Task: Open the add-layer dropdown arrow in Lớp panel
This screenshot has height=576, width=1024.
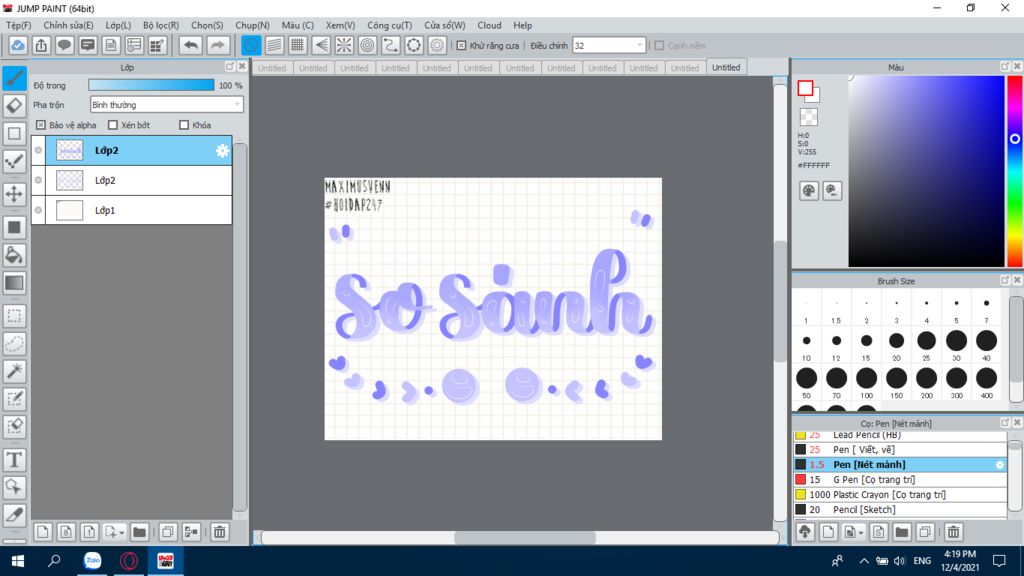Action: coord(121,533)
